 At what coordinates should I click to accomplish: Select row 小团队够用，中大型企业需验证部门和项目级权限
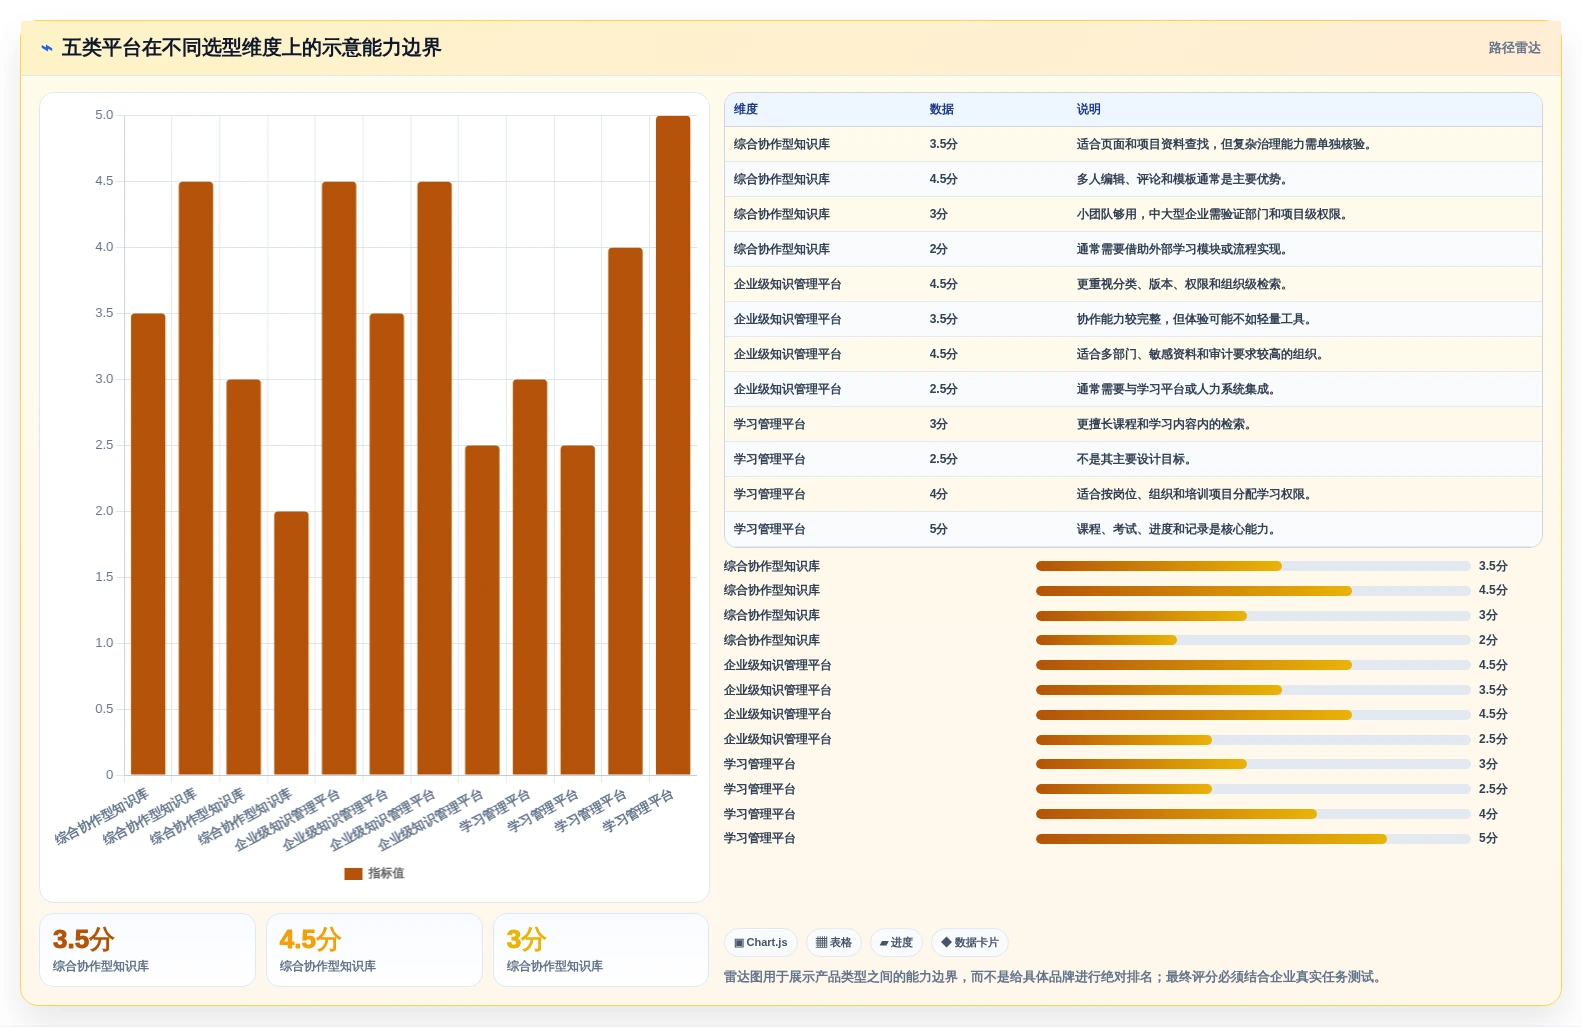pos(1133,214)
